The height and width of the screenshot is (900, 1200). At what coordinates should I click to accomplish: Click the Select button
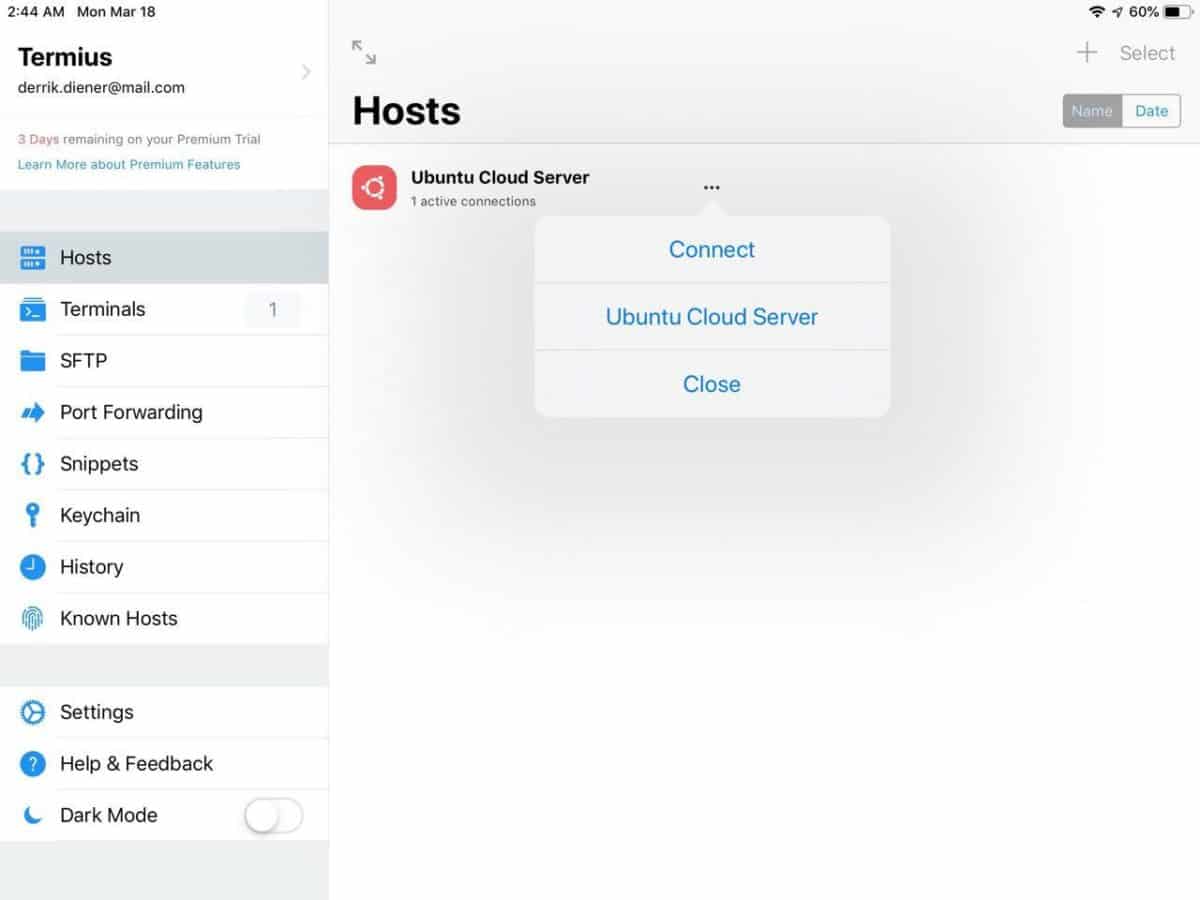click(x=1147, y=53)
